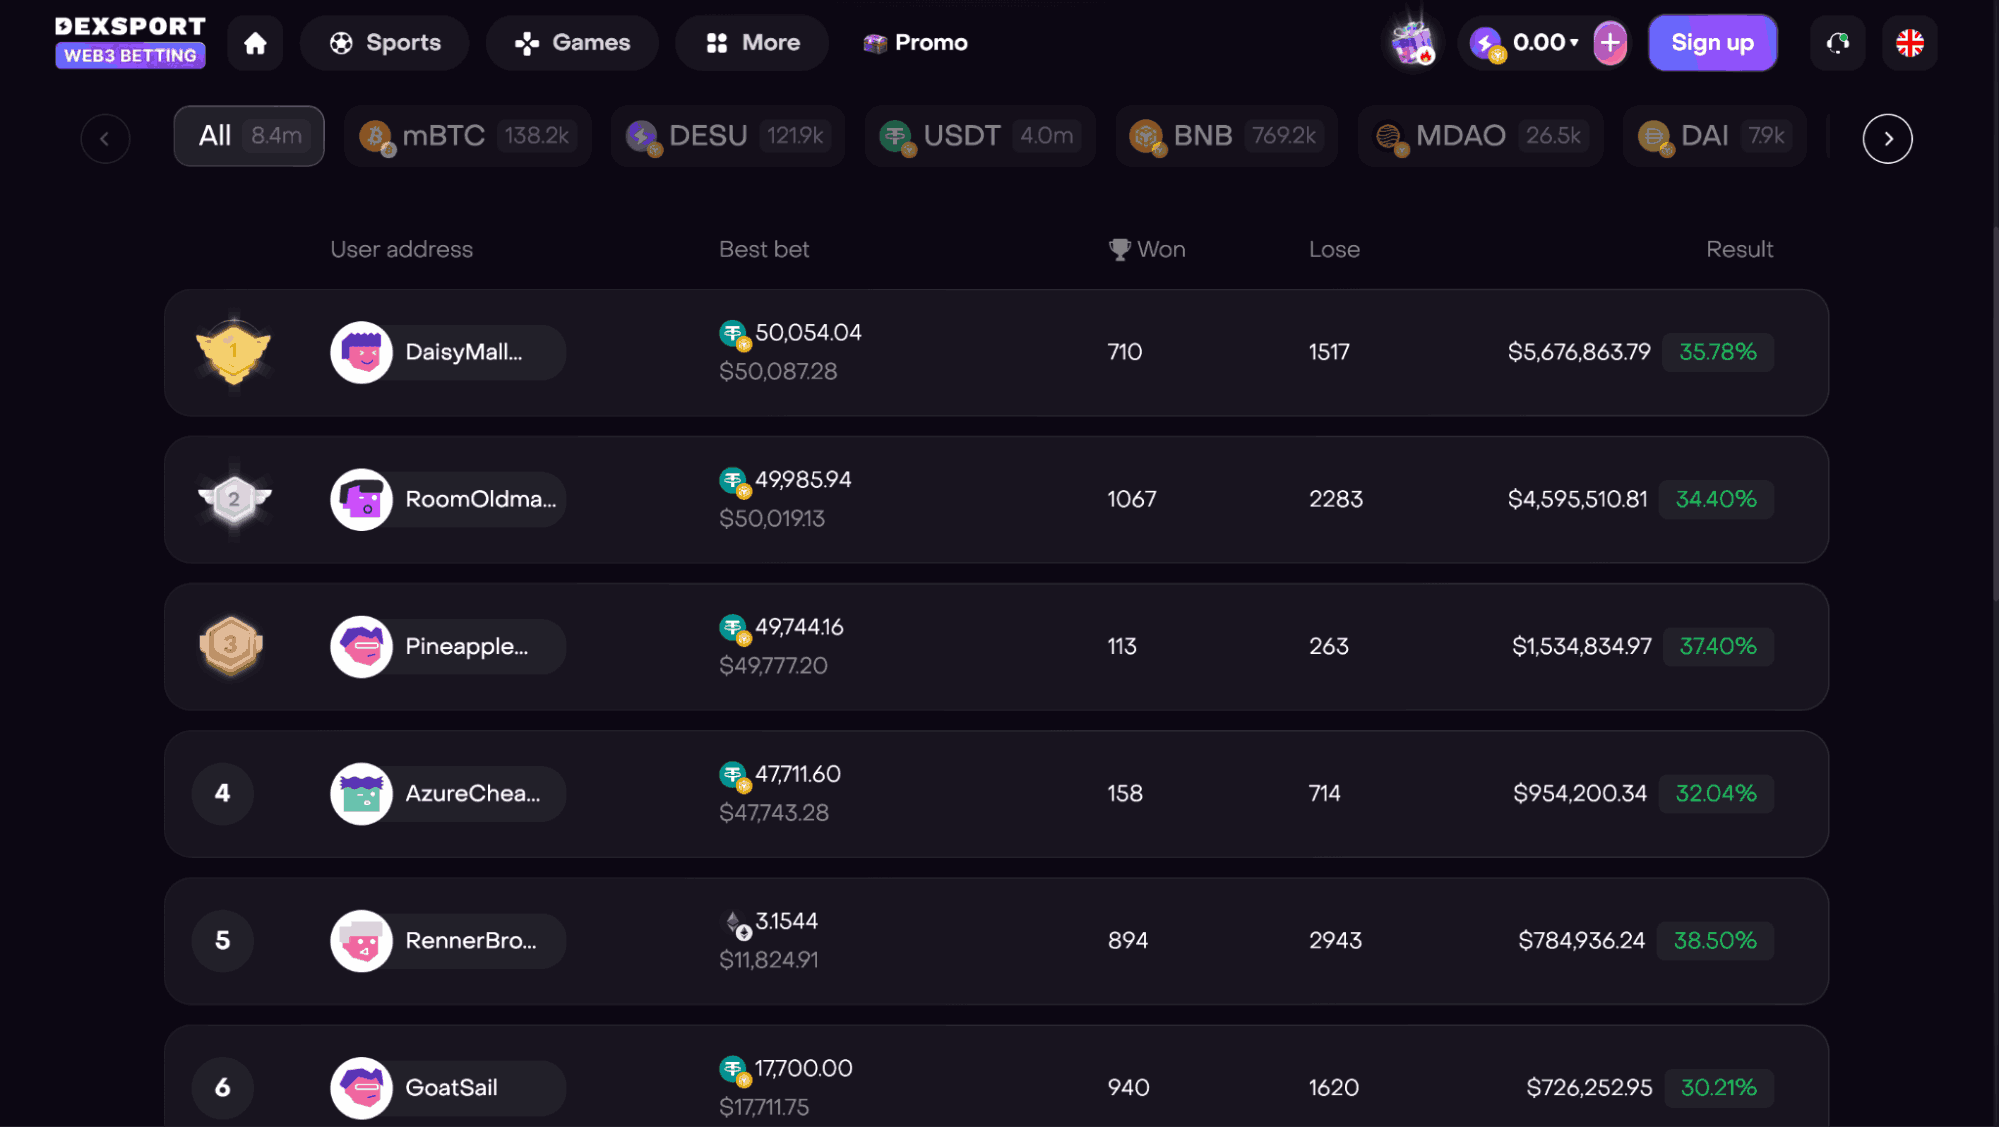Filter leaderboard by mBTC

click(467, 136)
